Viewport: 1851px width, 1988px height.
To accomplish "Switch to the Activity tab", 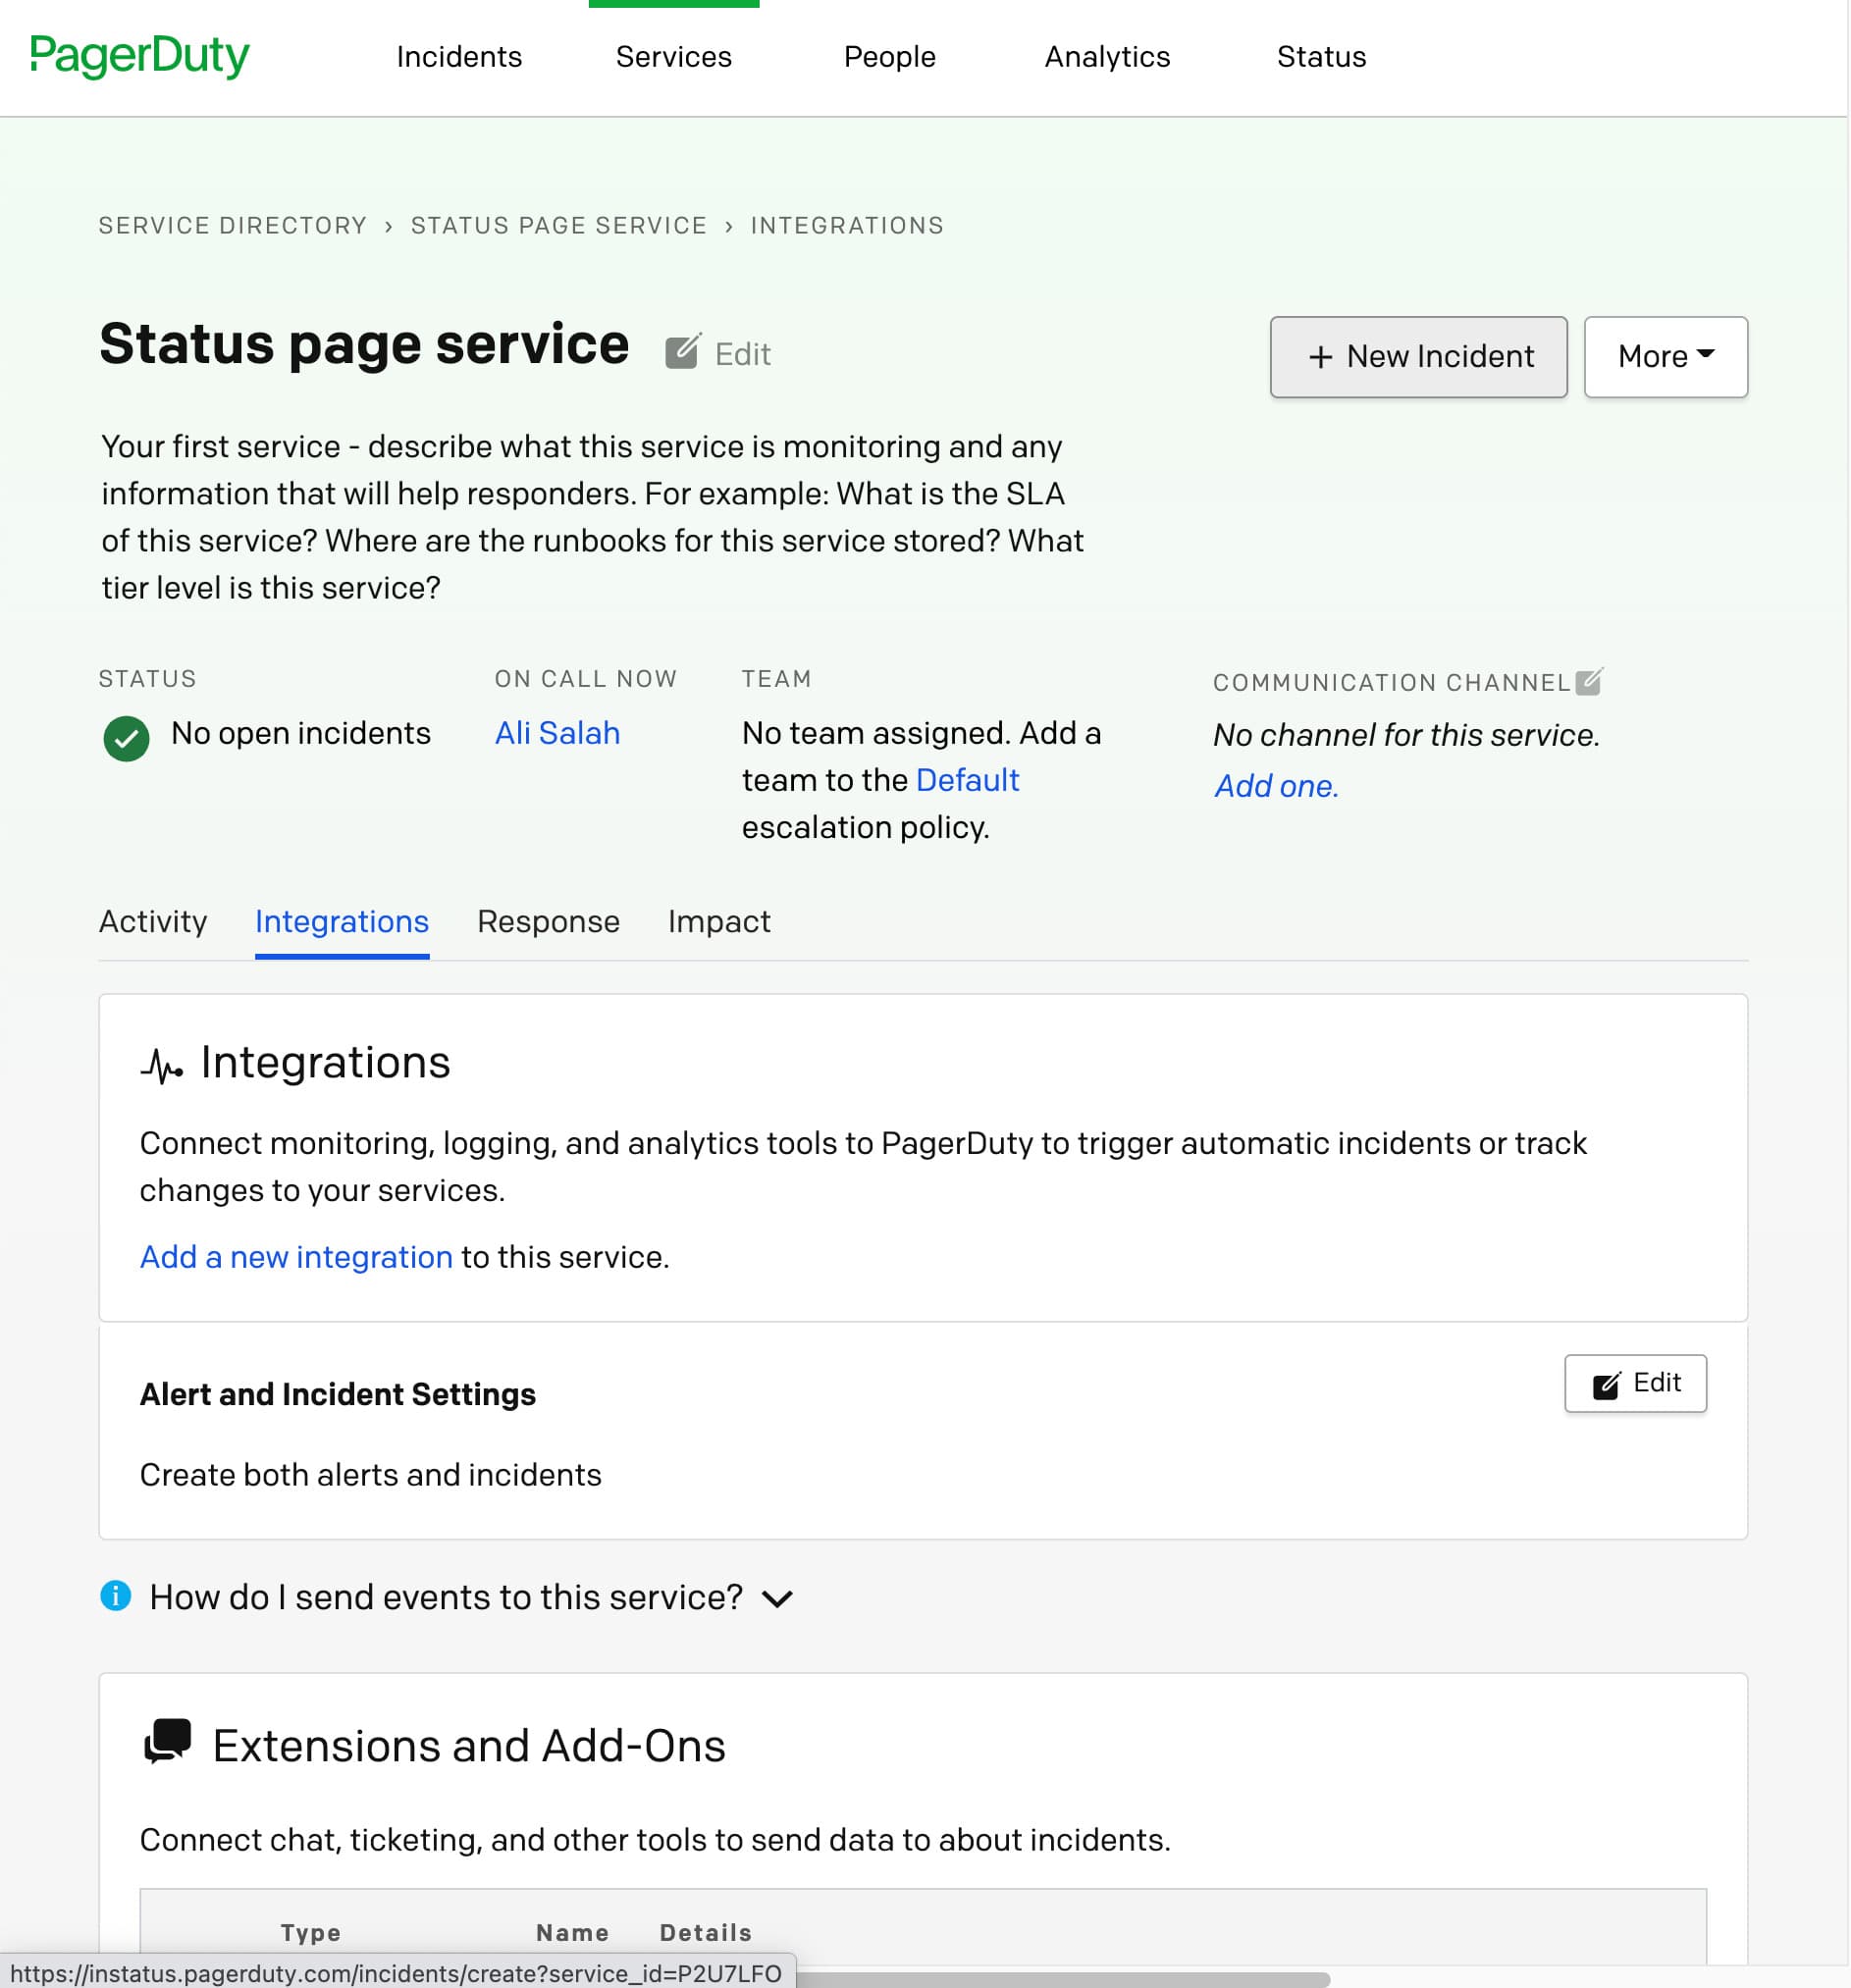I will [x=153, y=921].
